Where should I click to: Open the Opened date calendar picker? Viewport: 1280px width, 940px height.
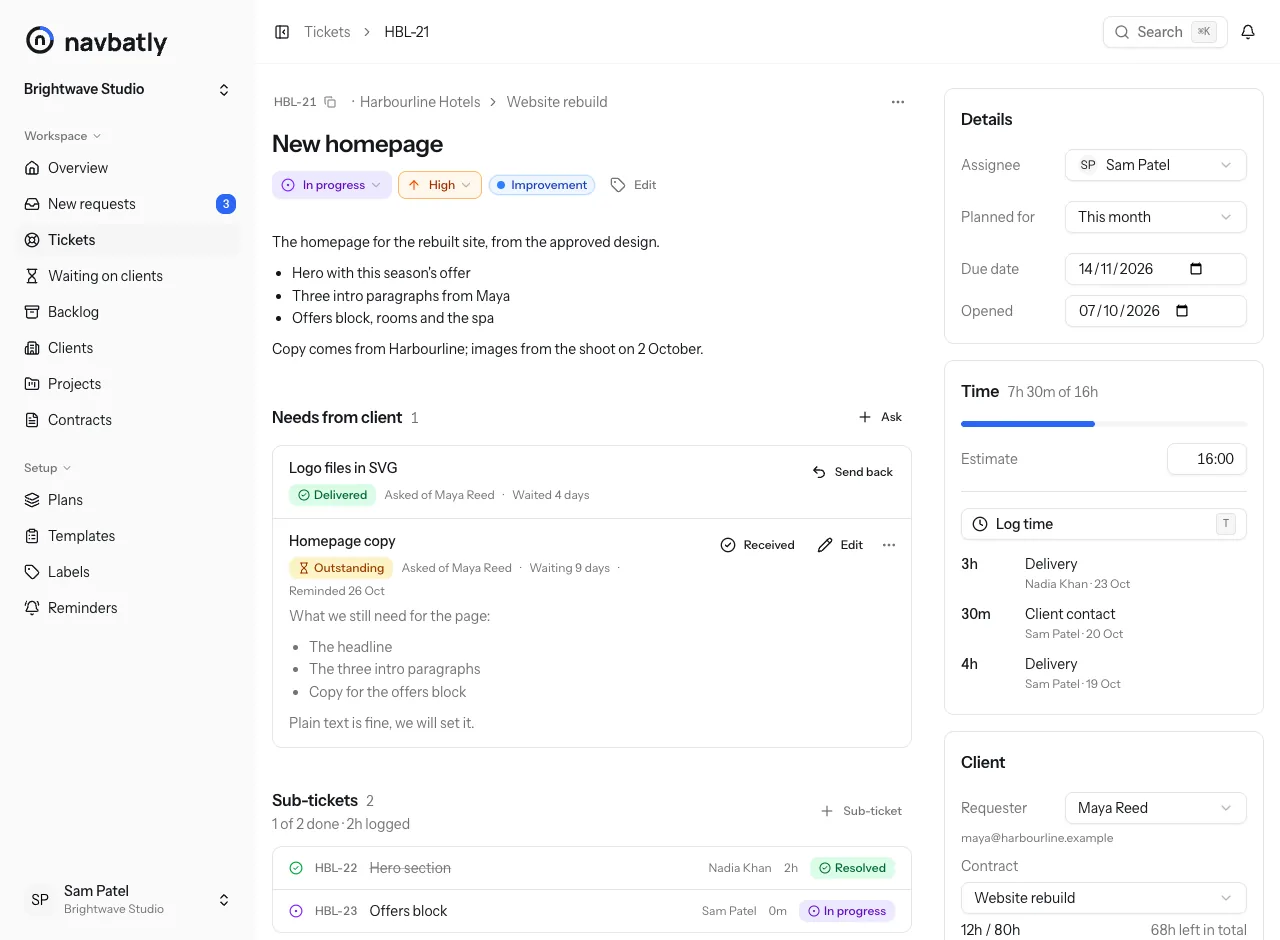pos(1182,311)
